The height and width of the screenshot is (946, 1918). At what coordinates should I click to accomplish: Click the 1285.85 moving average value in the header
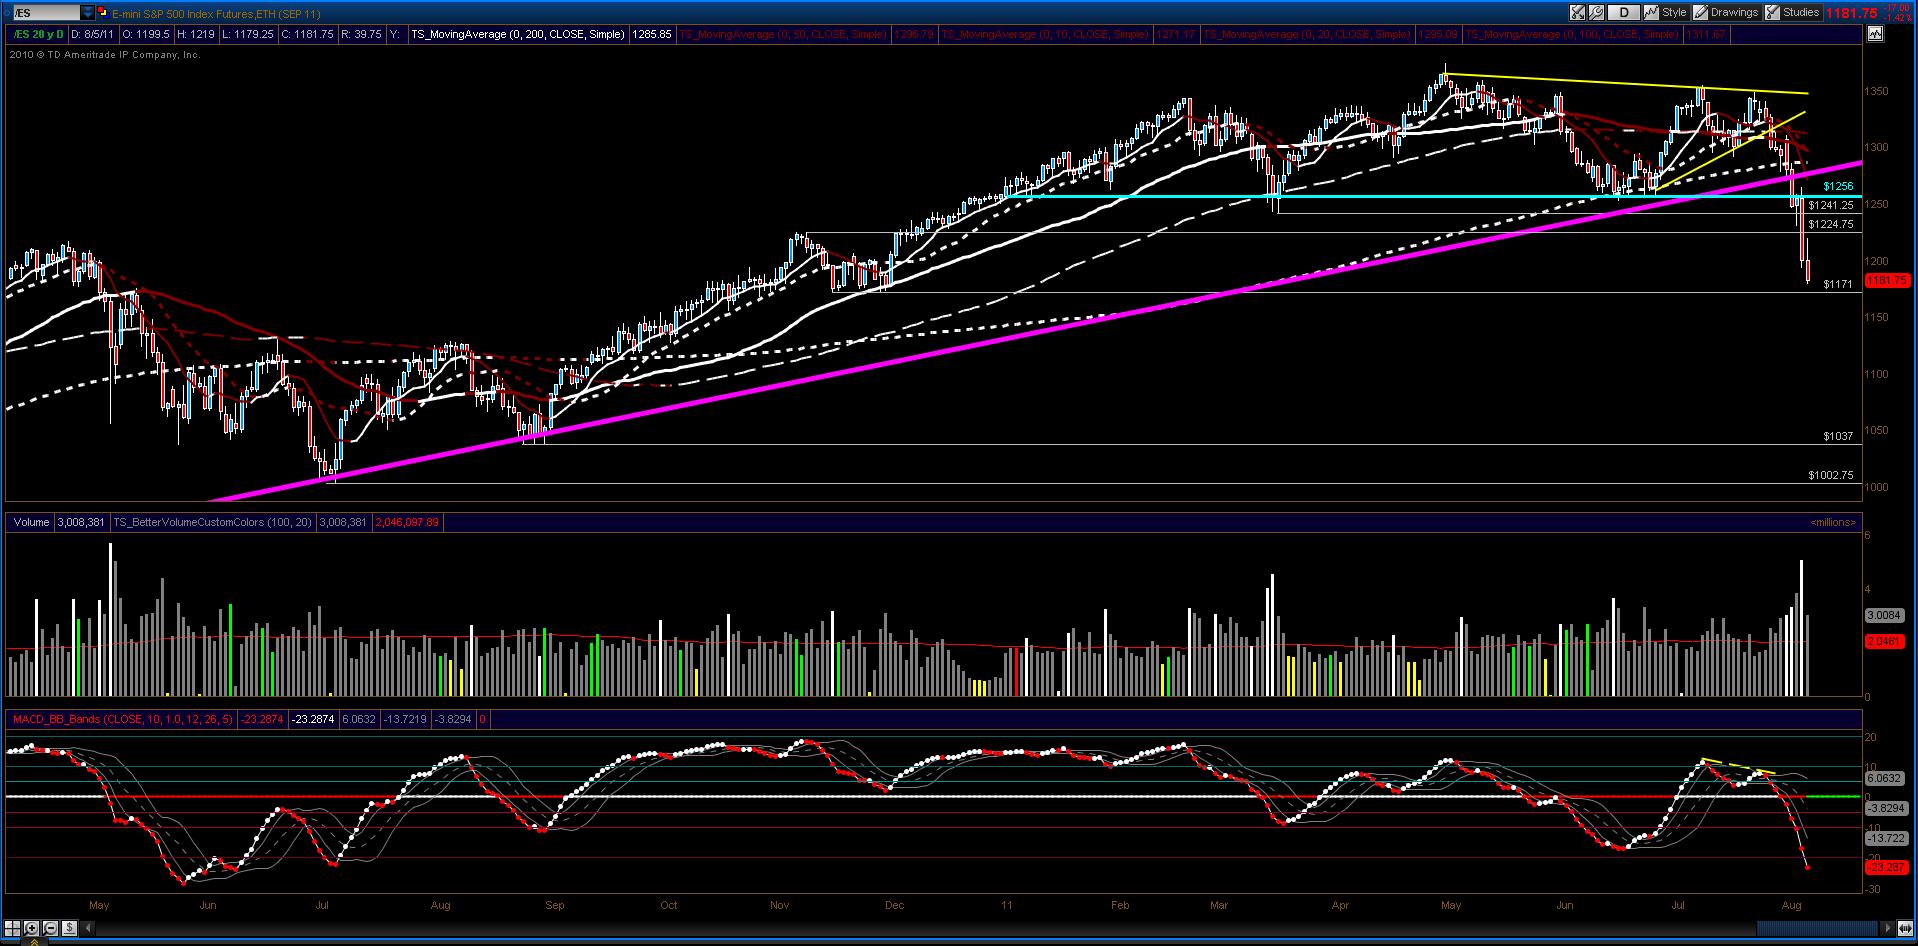point(650,34)
